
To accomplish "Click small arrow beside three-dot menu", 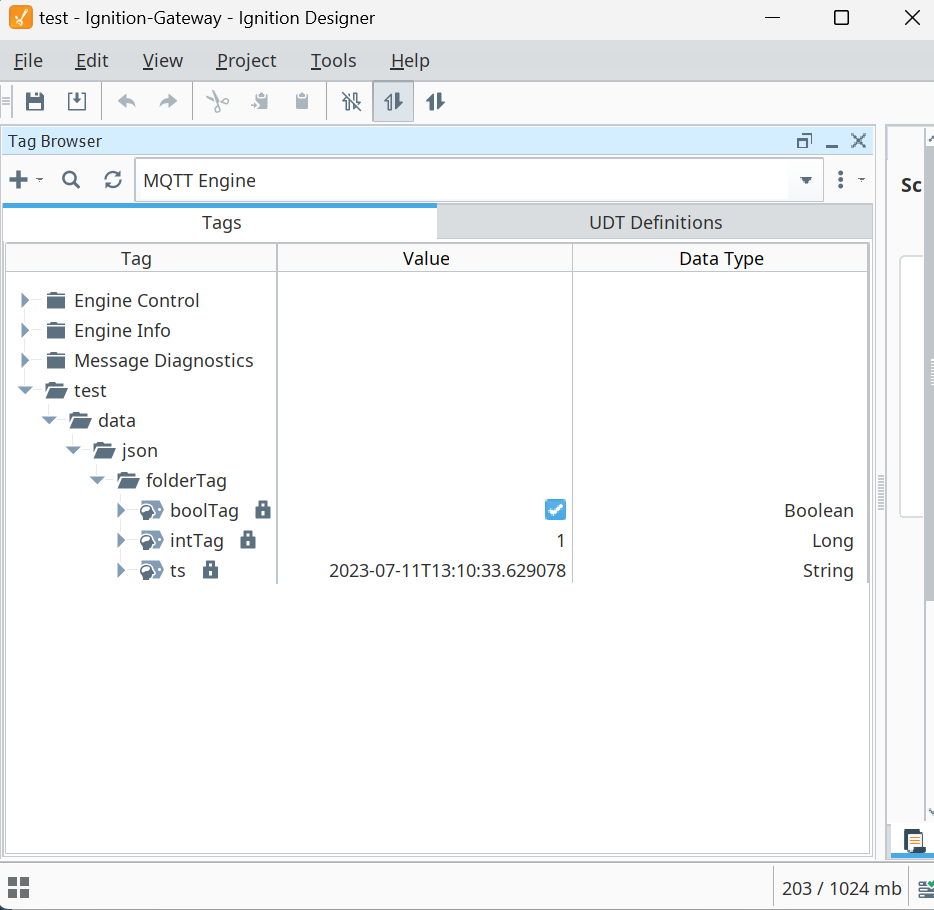I will click(861, 179).
